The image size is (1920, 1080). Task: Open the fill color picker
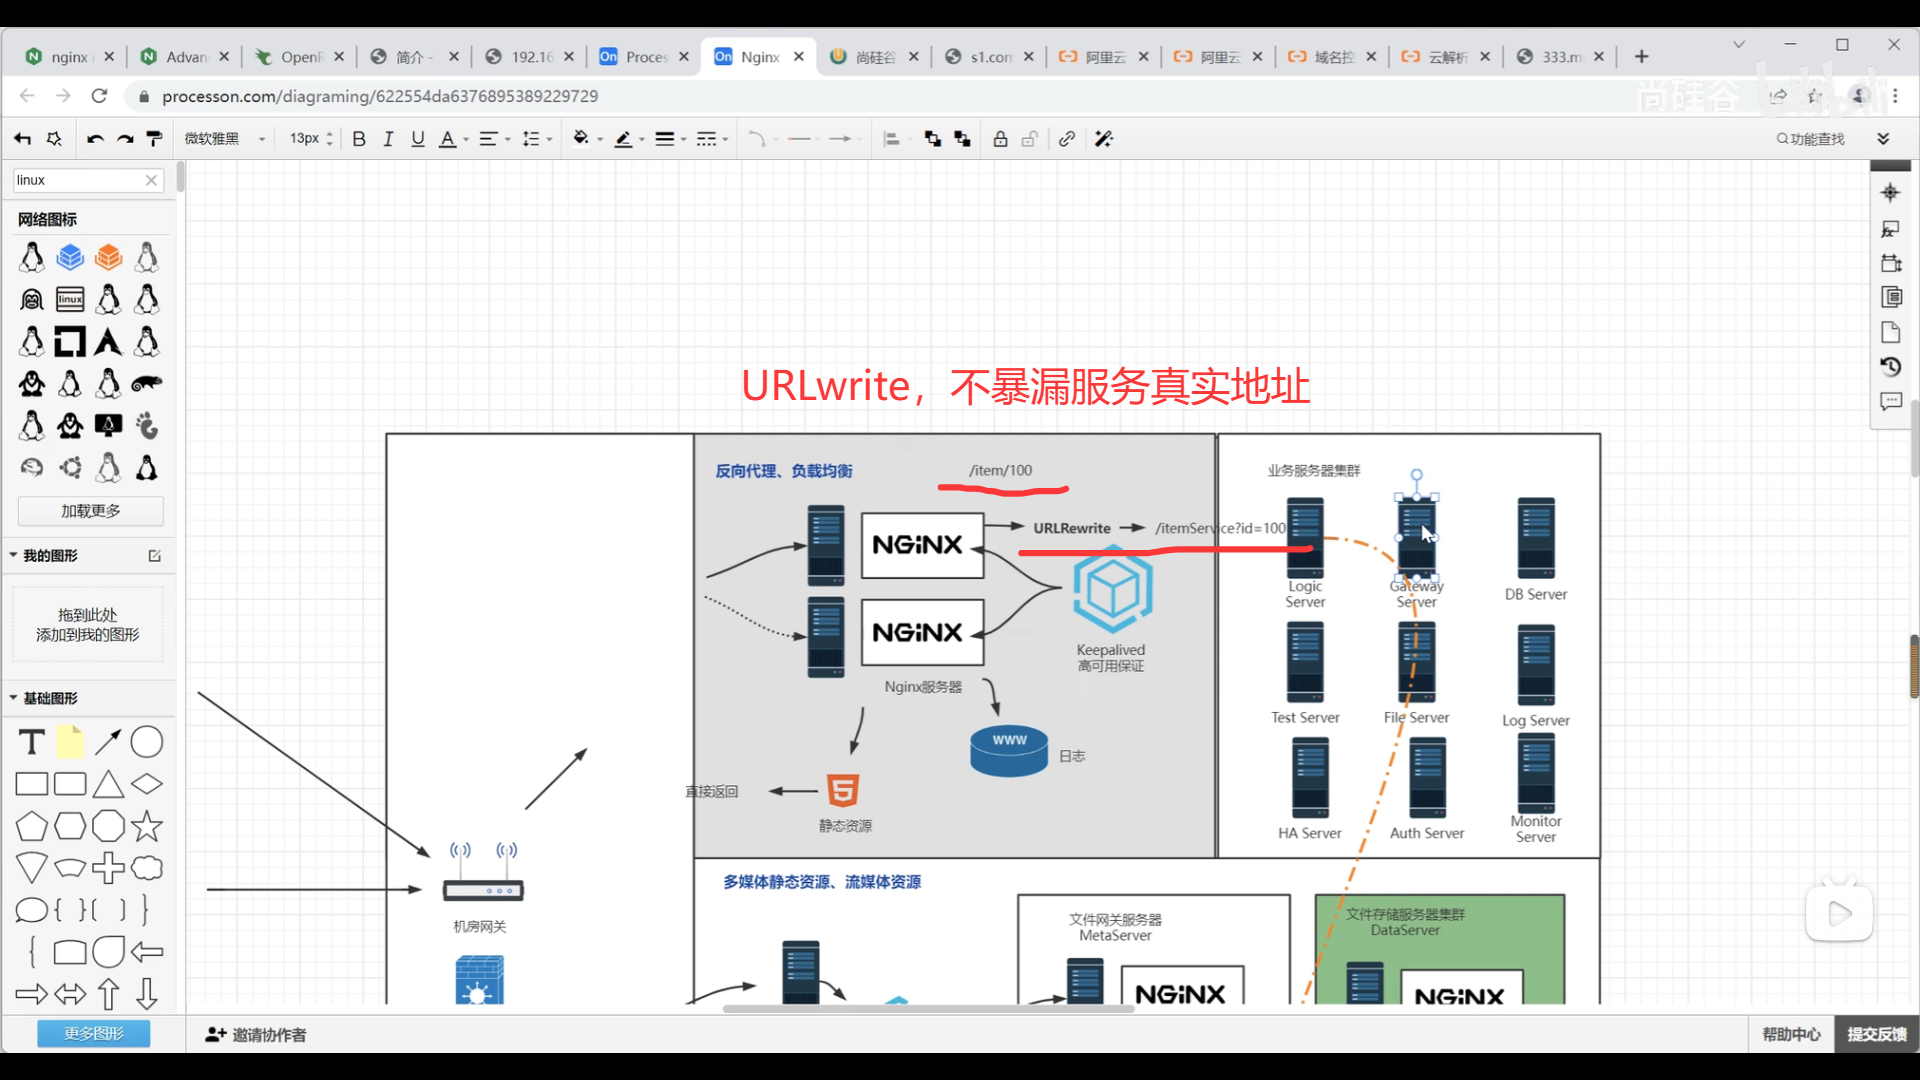(581, 139)
